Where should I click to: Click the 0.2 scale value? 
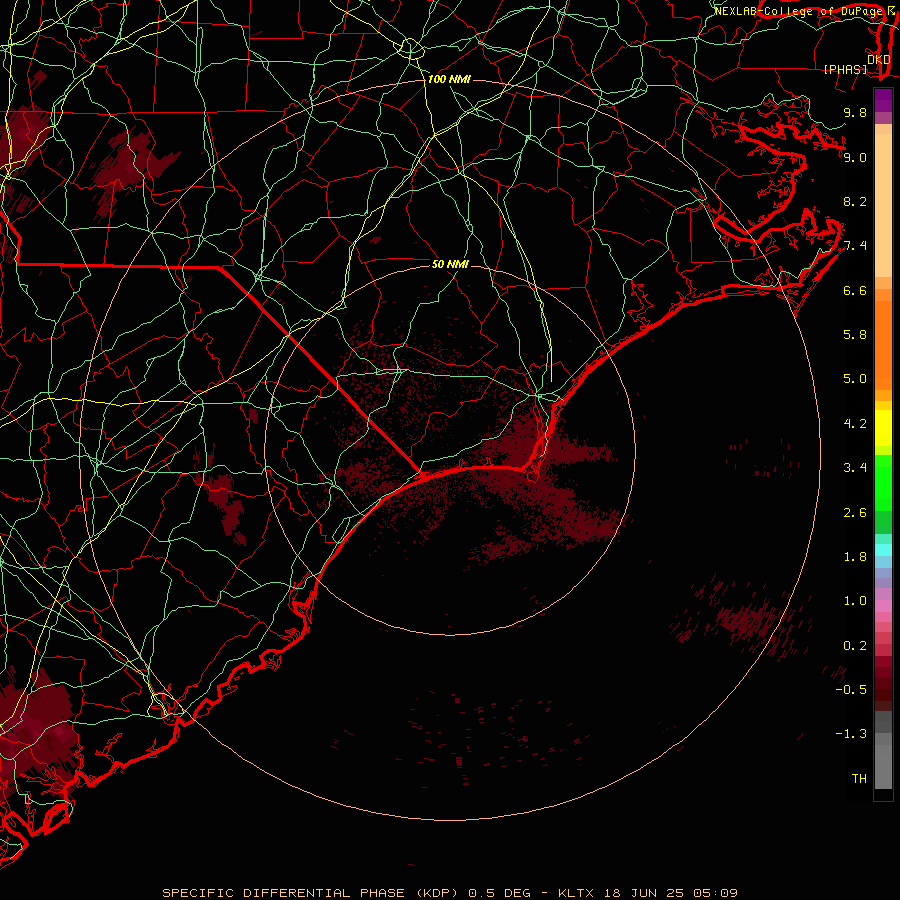point(855,646)
